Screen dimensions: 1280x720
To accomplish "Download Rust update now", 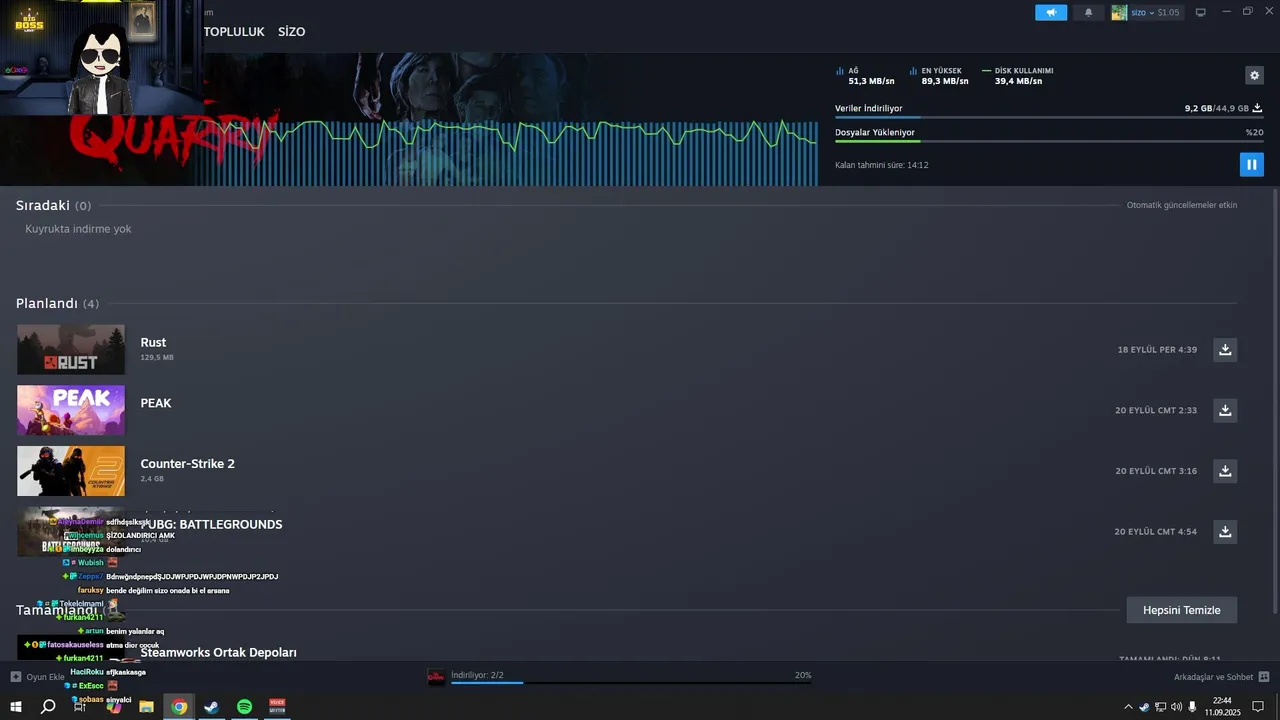I will tap(1225, 349).
